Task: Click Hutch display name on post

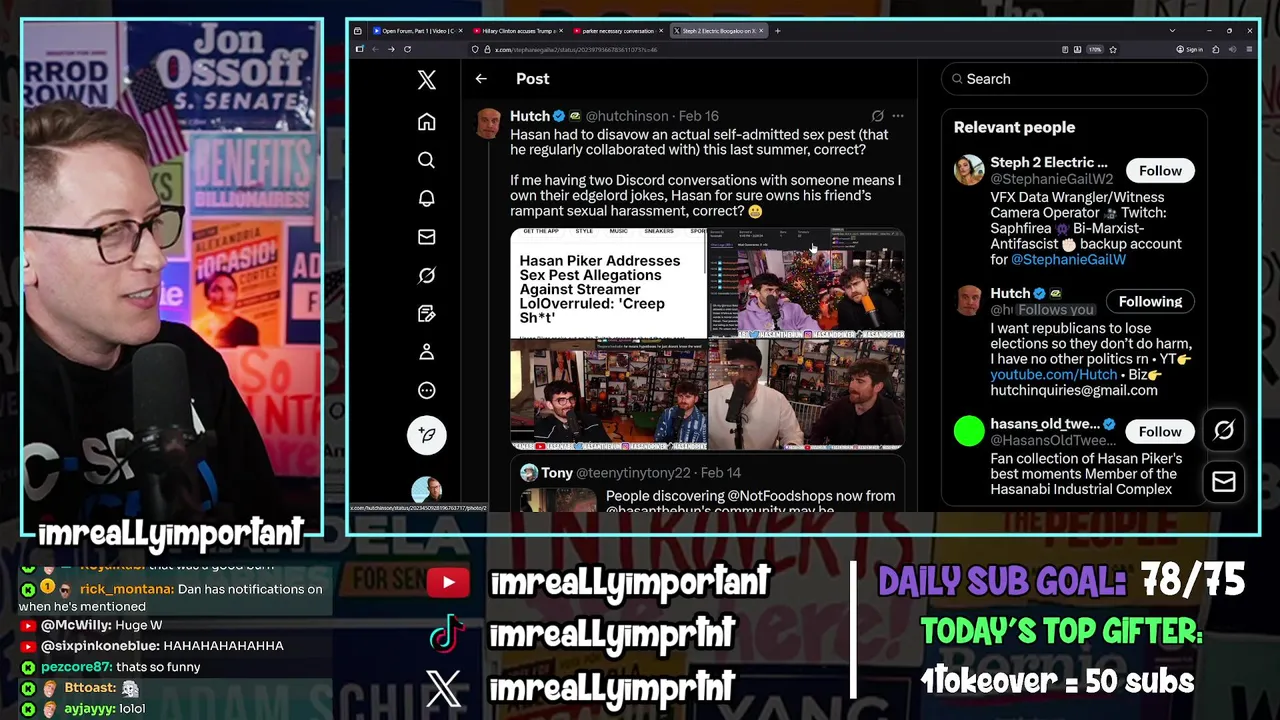Action: (530, 116)
